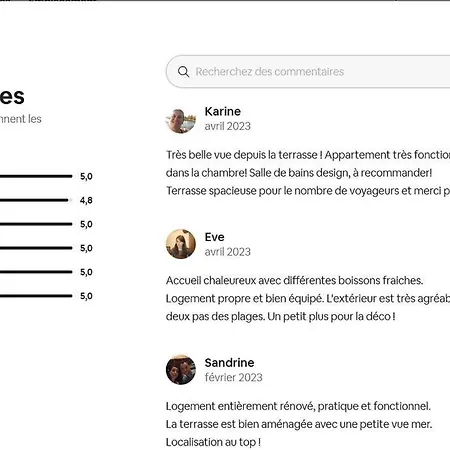The image size is (450, 450).
Task: Click the bottom 5,0 rating bar
Action: coord(36,296)
